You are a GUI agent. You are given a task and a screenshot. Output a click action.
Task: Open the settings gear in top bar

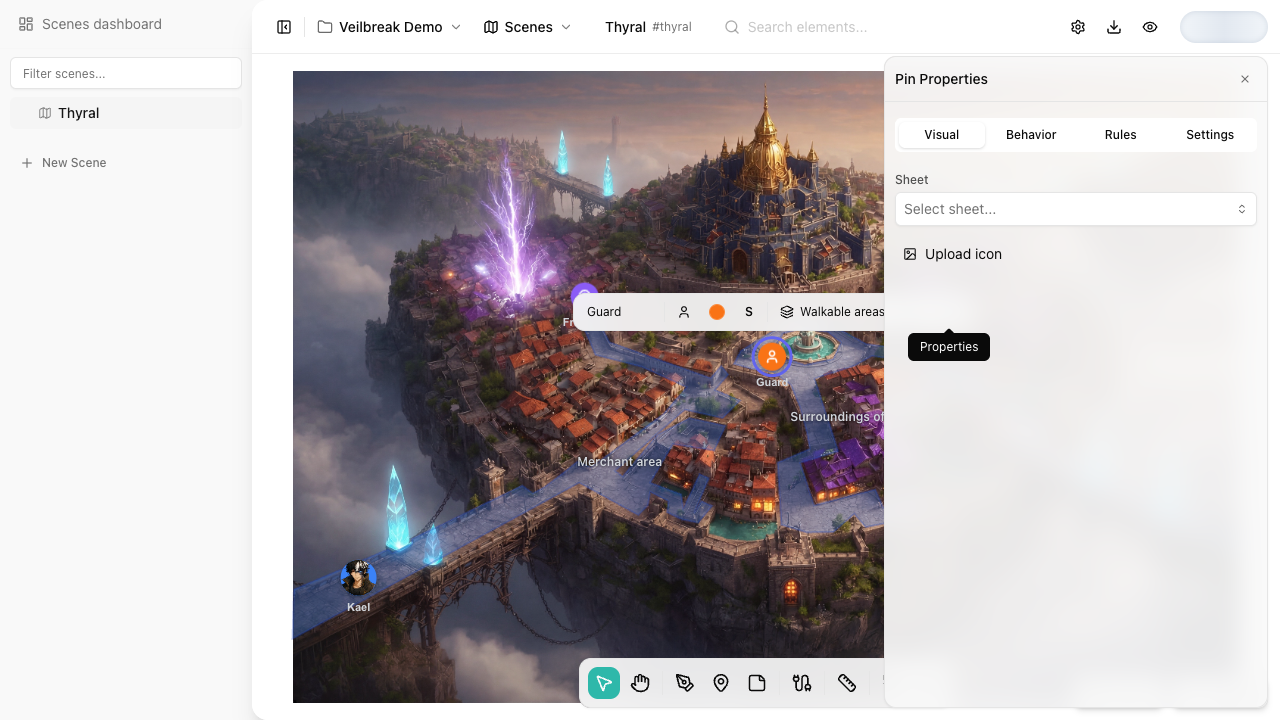tap(1078, 27)
